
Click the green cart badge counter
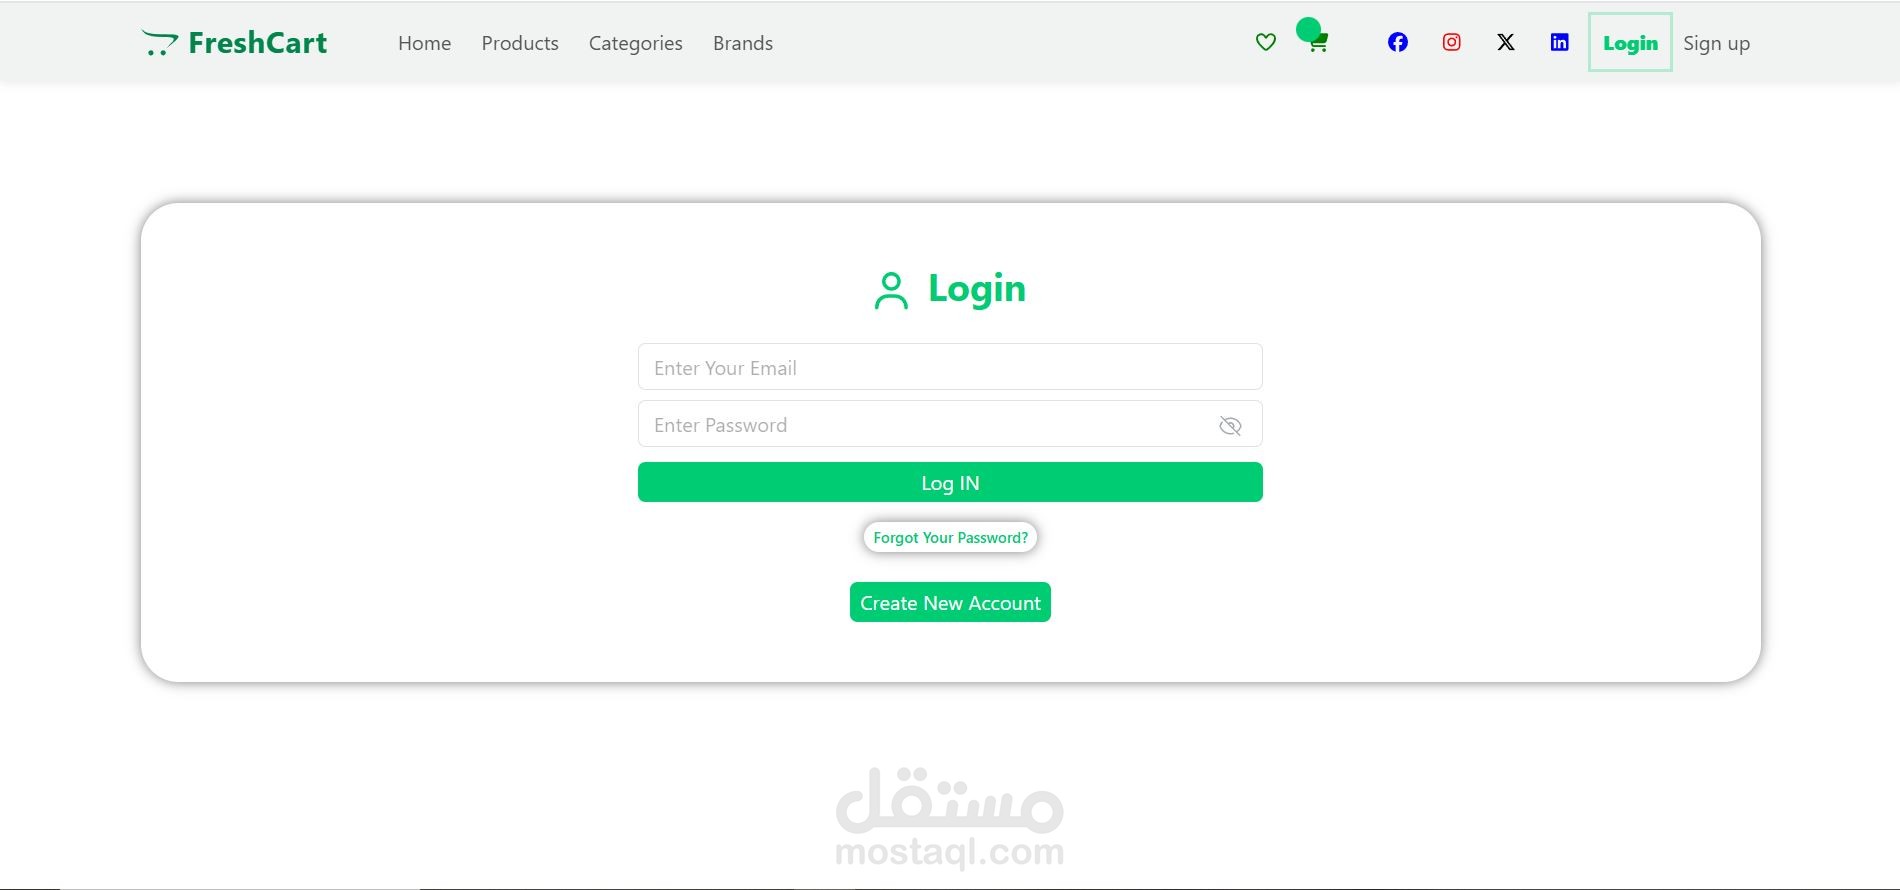coord(1308,29)
